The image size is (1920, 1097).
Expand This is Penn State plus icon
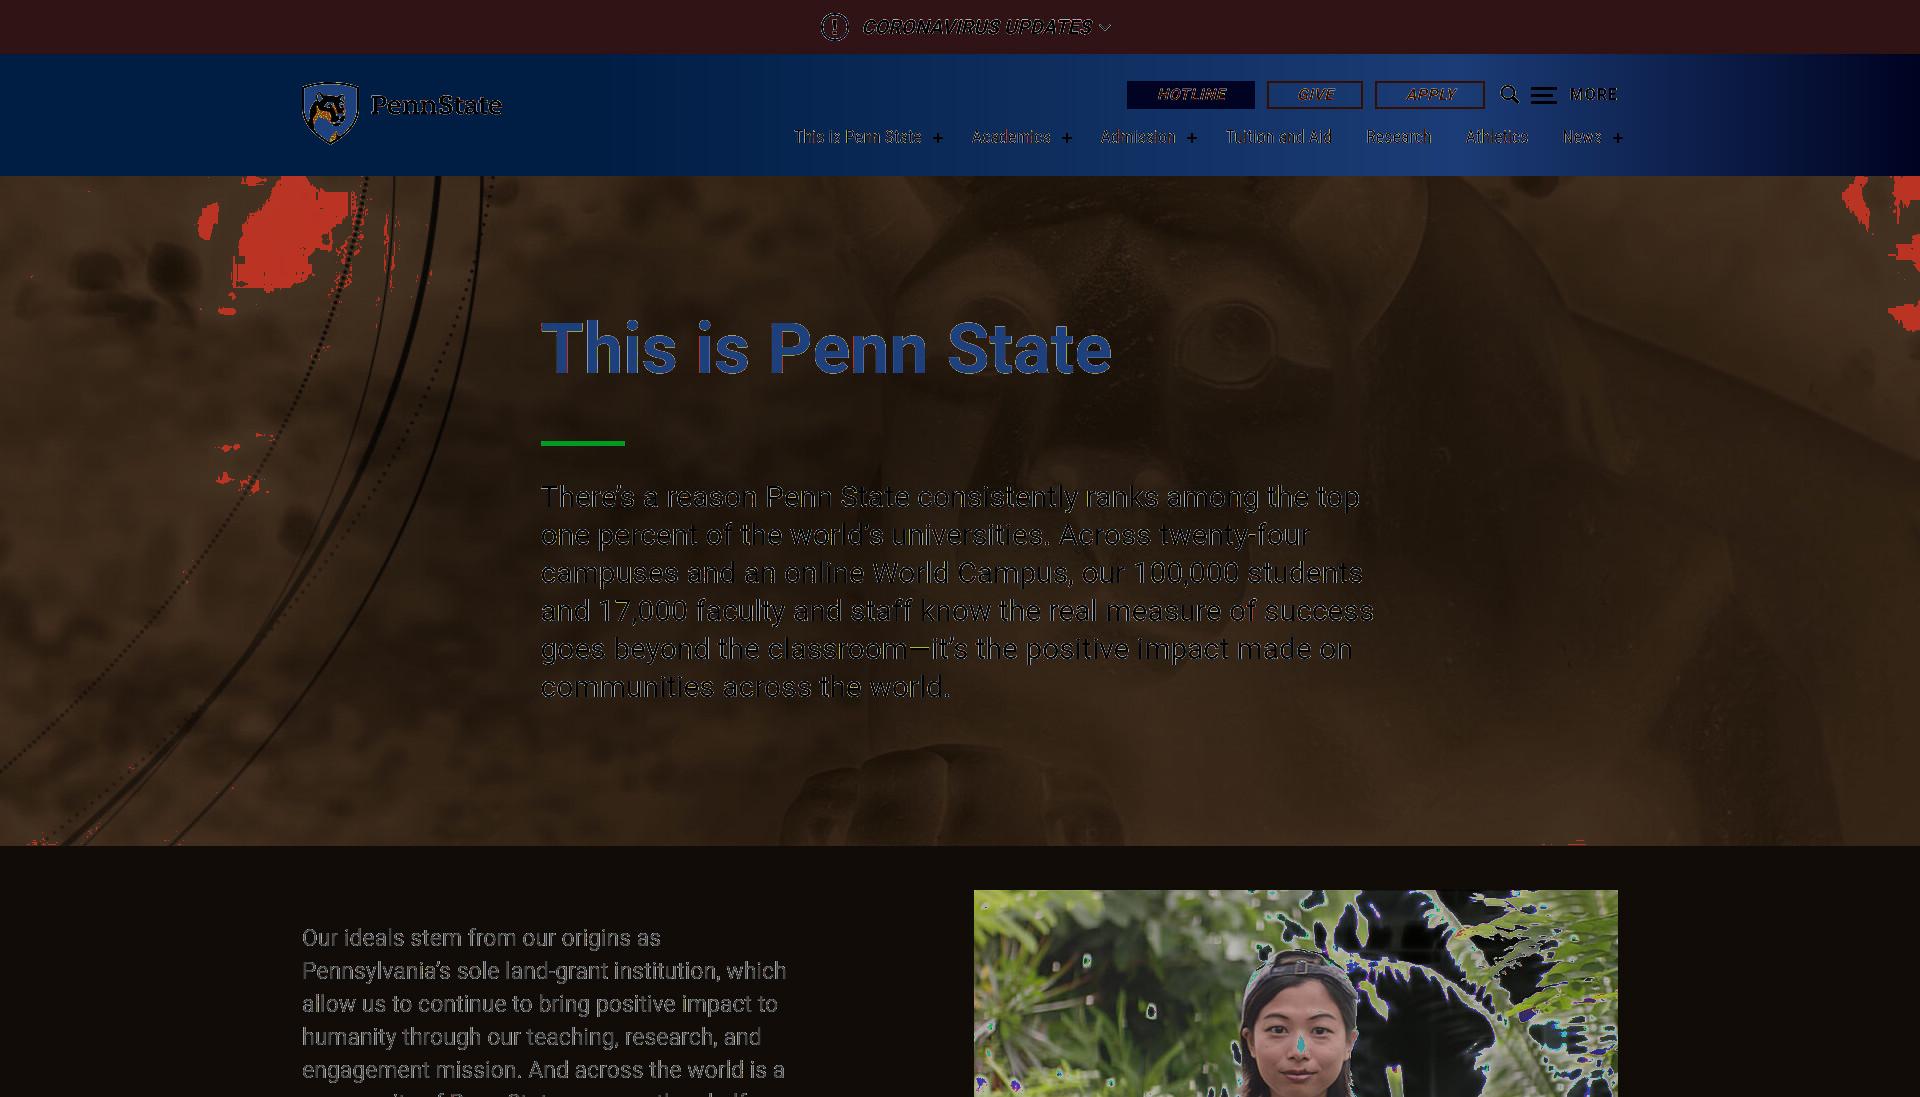click(938, 138)
